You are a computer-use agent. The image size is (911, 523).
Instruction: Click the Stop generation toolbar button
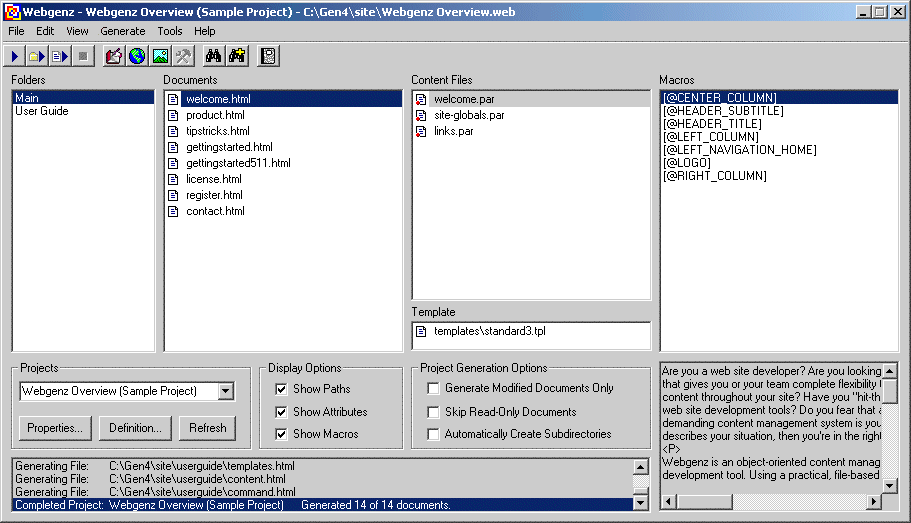(x=83, y=56)
